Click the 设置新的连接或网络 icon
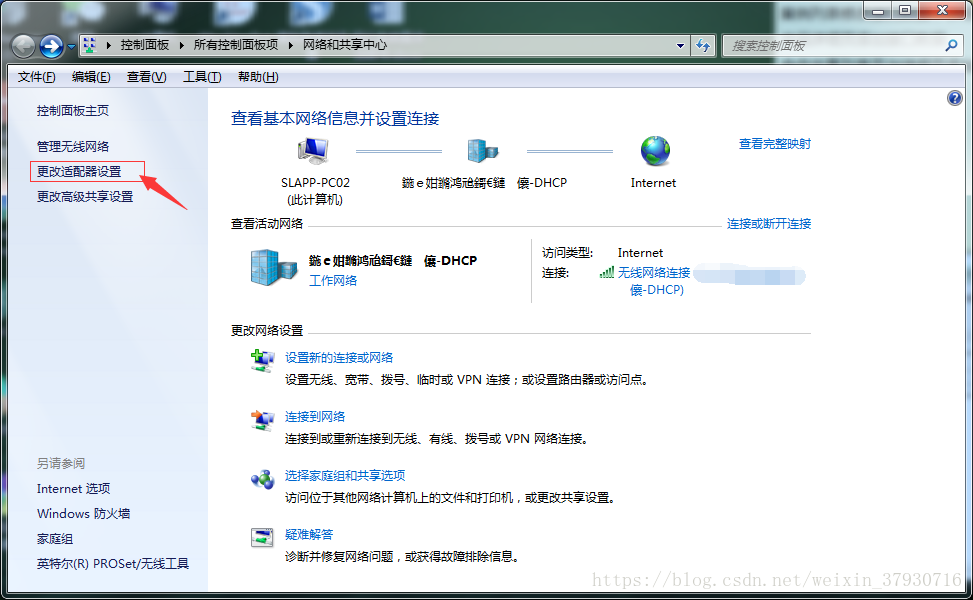This screenshot has height=600, width=973. pos(262,360)
